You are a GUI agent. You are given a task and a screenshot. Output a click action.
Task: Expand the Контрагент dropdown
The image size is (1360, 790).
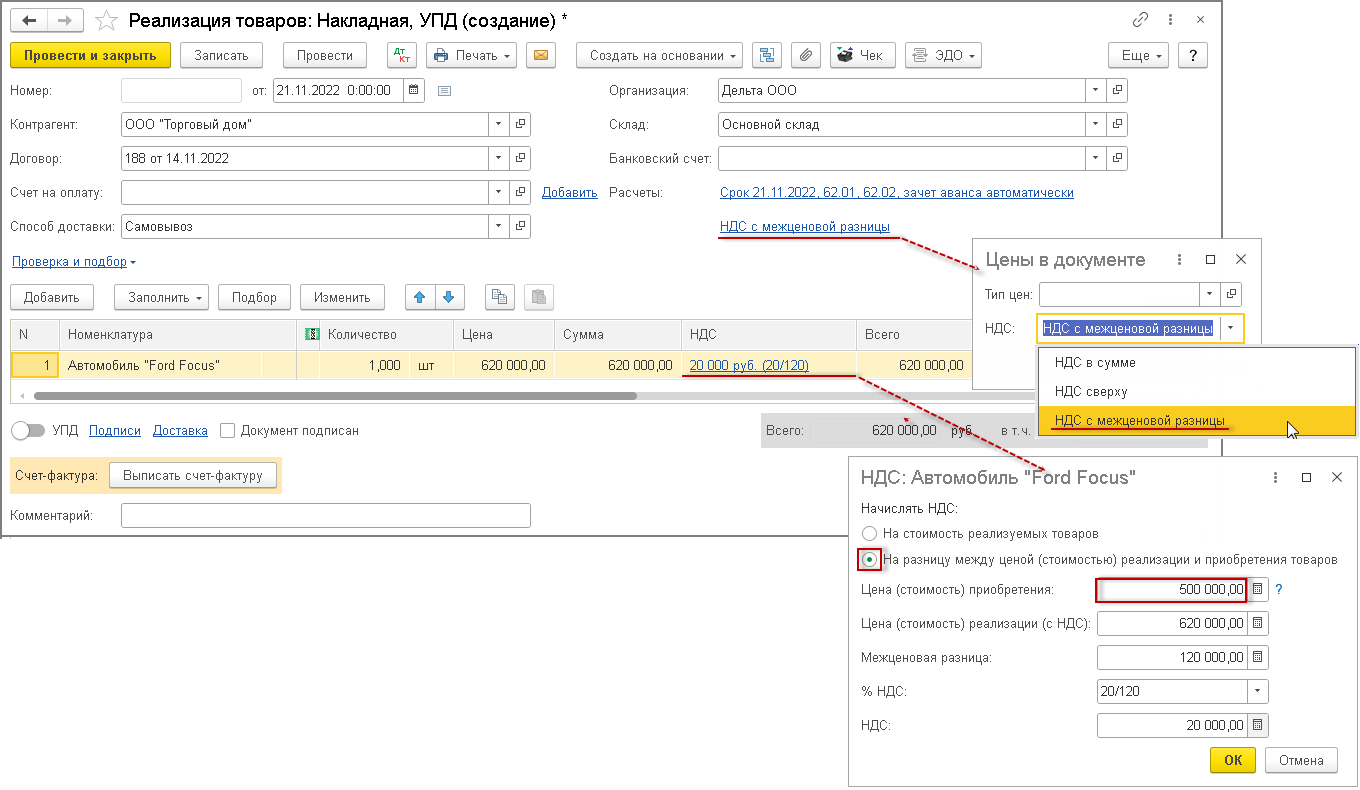tap(499, 124)
